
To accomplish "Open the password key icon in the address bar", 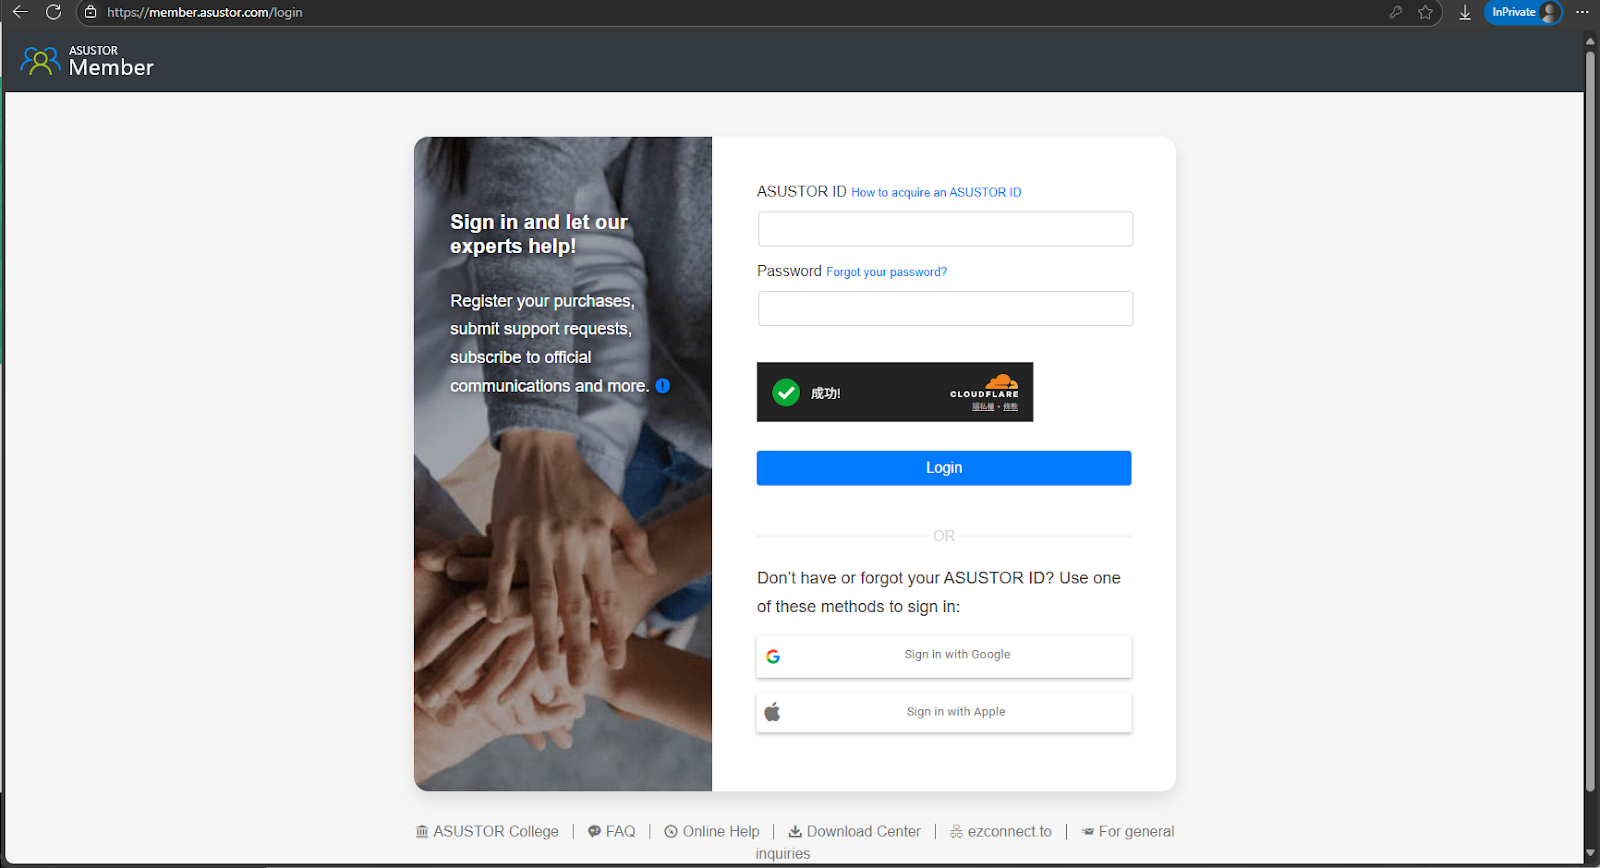I will coord(1396,12).
